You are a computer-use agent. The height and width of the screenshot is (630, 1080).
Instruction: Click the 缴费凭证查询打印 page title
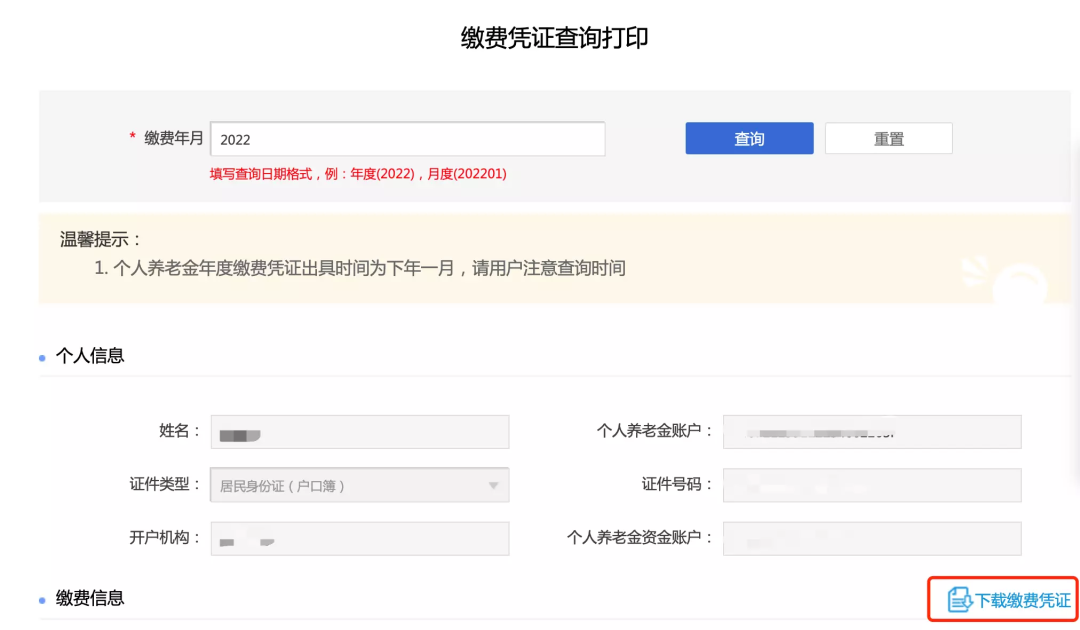(554, 38)
